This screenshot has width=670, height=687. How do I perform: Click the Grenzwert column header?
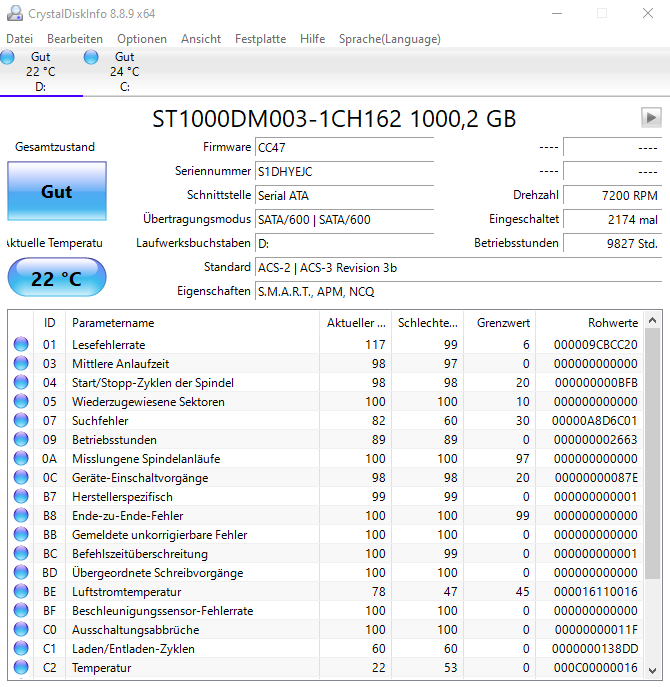pos(500,323)
